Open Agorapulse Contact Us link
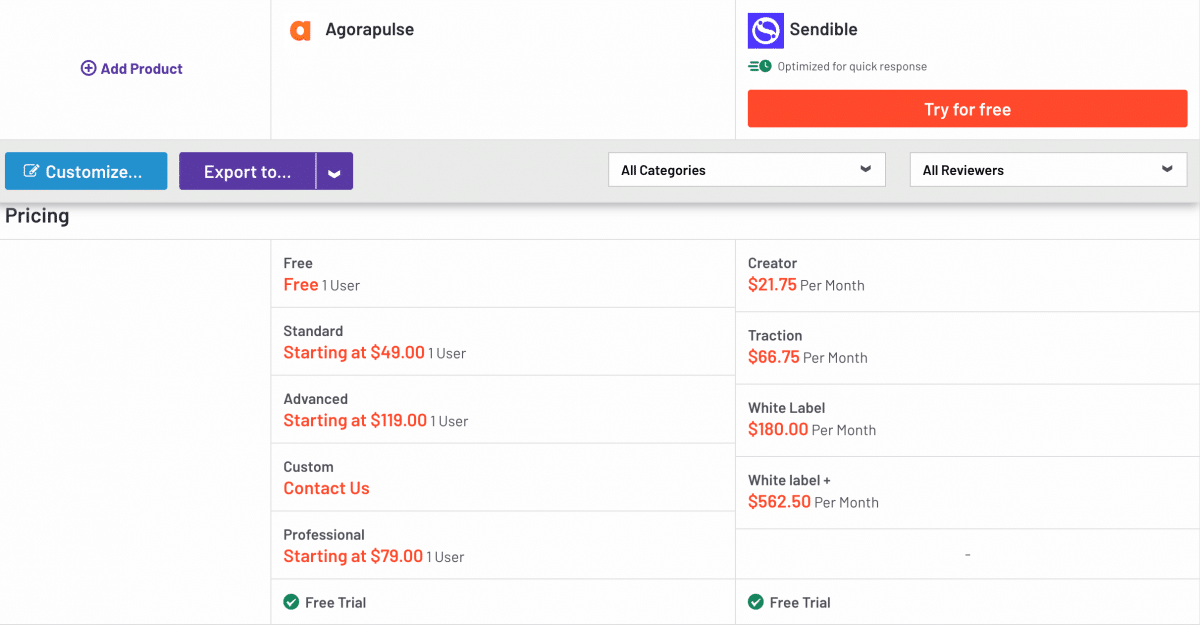1200x625 pixels. (x=326, y=488)
